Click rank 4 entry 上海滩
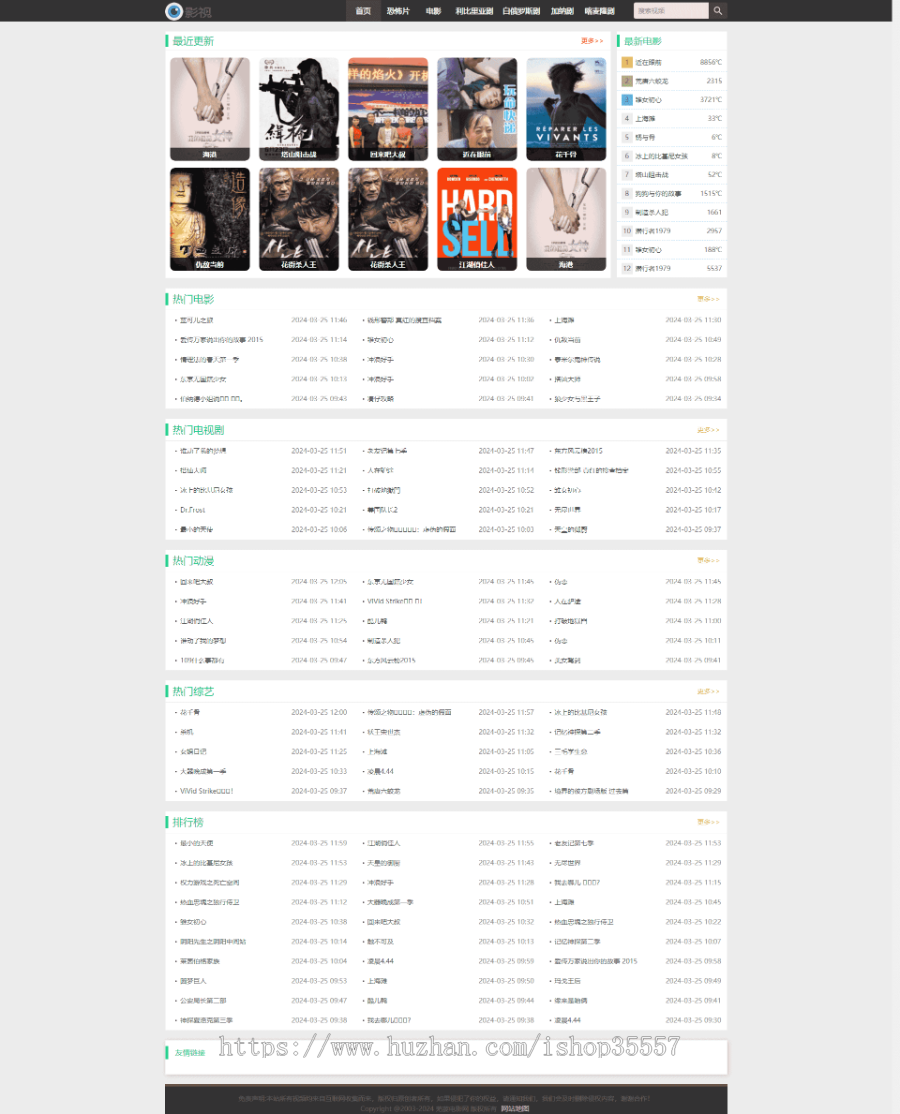Screen dimensions: 900x1114 pos(645,119)
